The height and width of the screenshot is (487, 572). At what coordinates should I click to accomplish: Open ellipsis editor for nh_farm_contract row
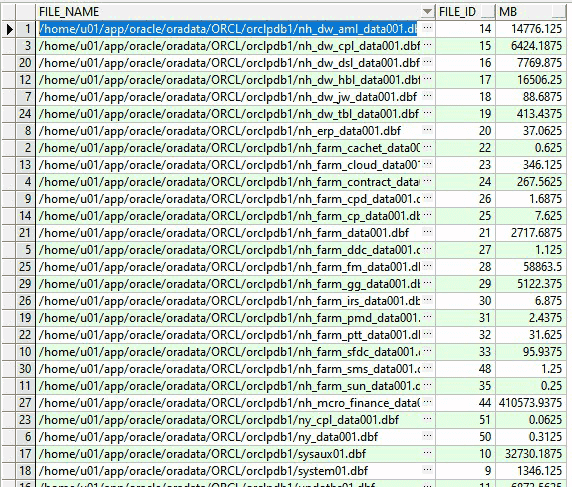tap(428, 182)
